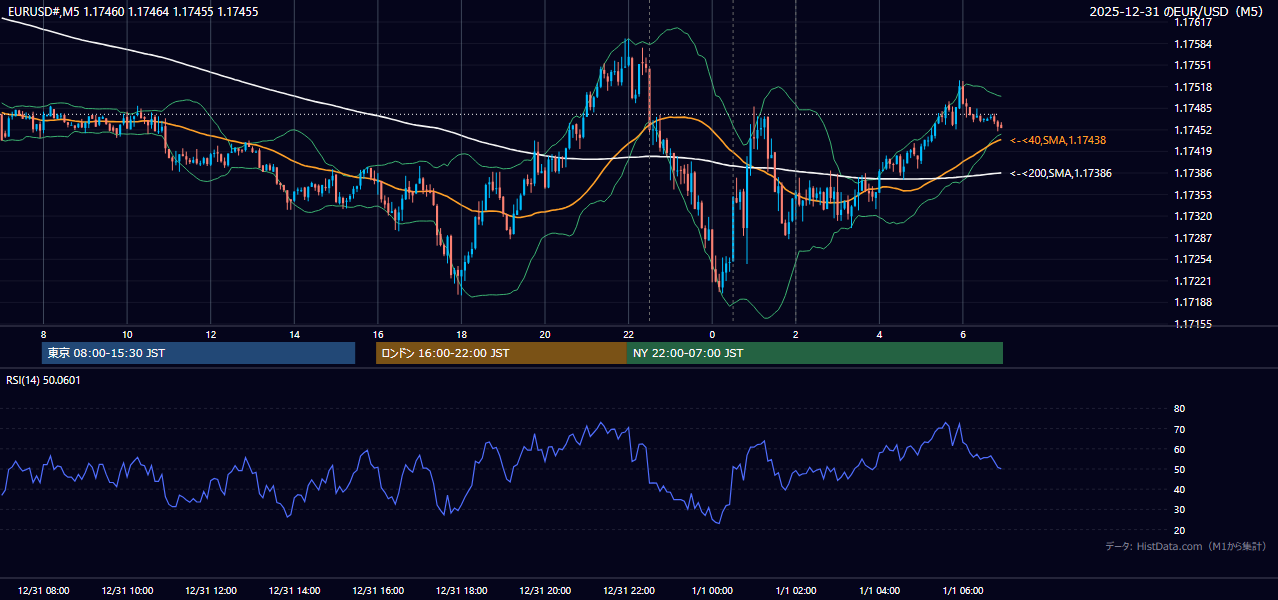The height and width of the screenshot is (600, 1278).
Task: Click price axis label 1.17452
Action: 1192,130
